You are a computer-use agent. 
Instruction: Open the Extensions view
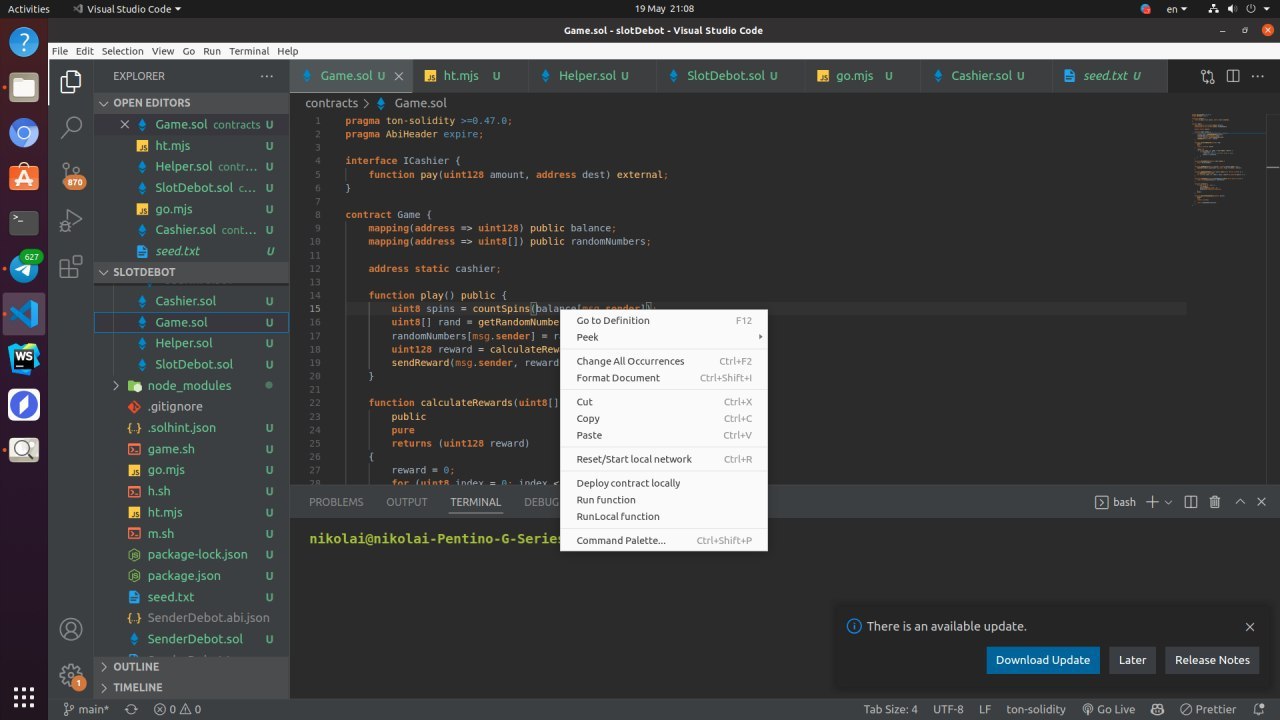[x=71, y=267]
